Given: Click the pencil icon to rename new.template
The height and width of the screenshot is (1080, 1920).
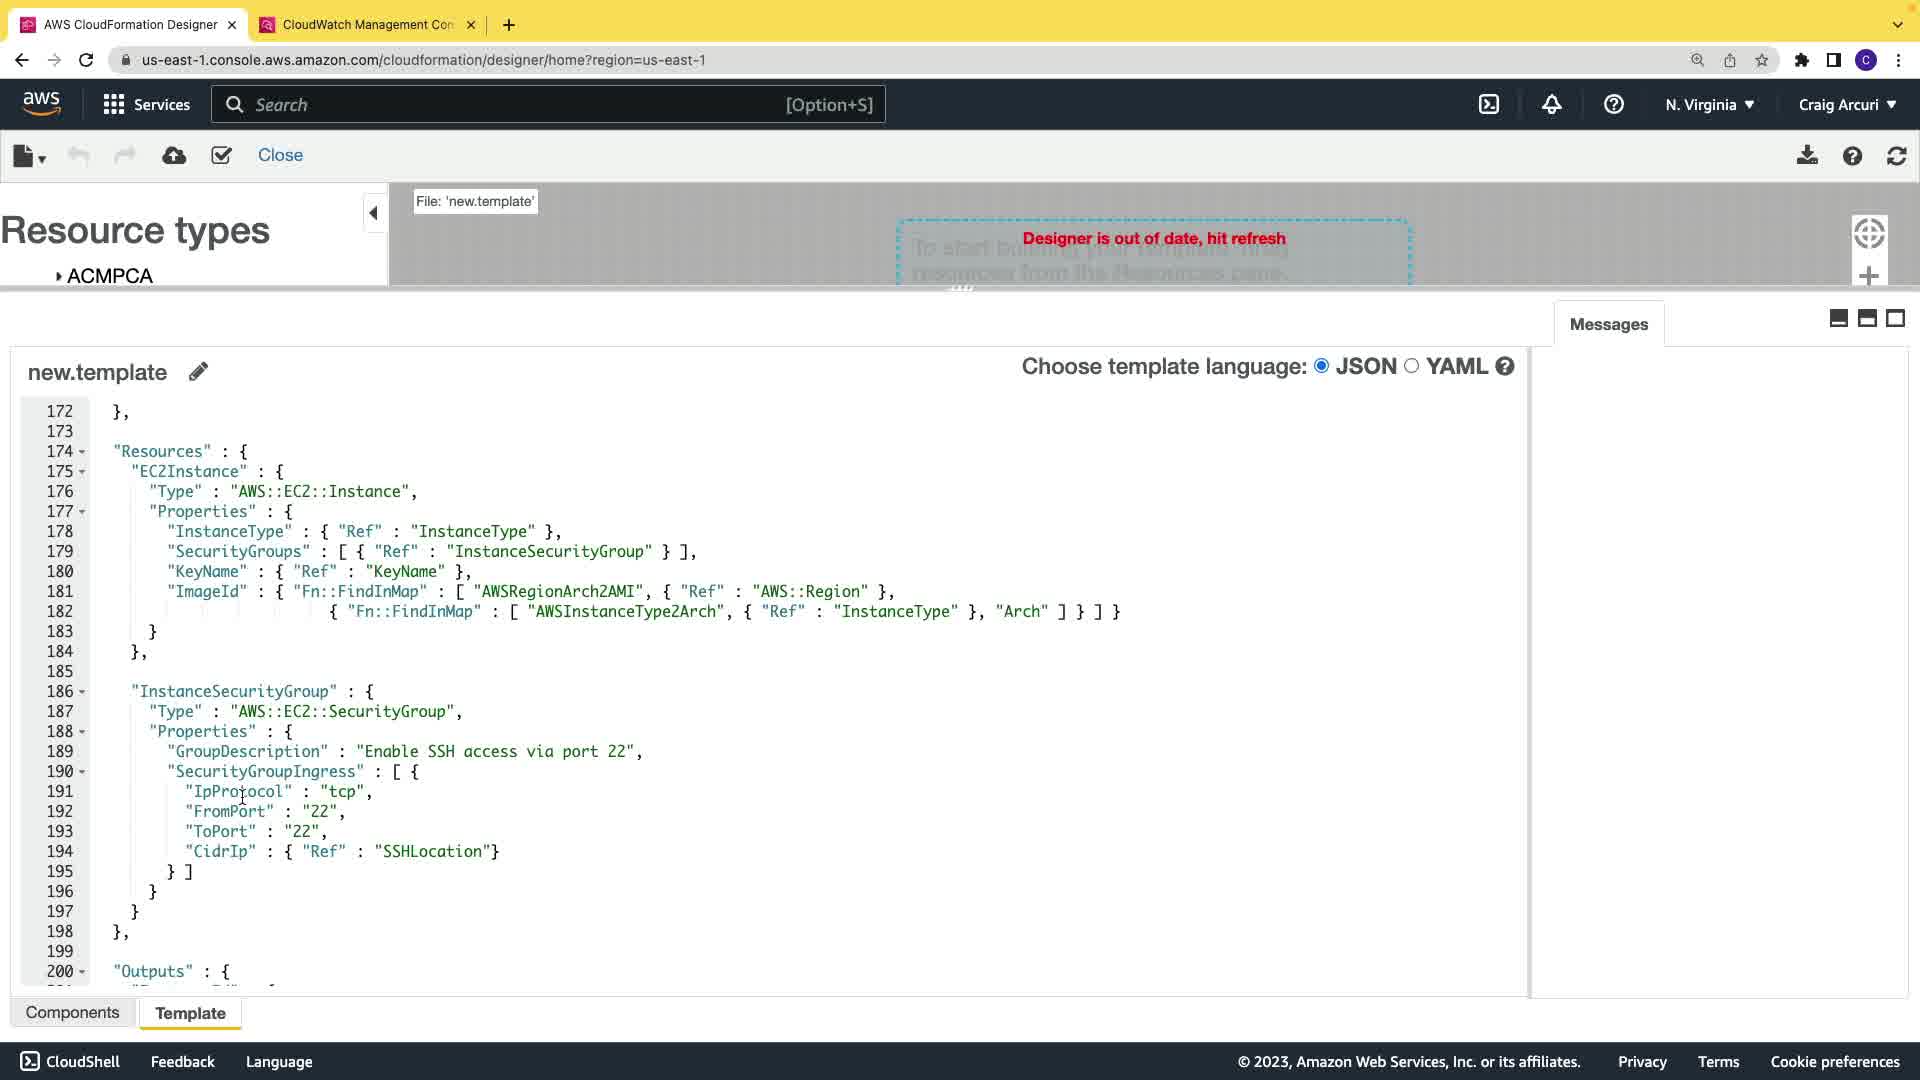Looking at the screenshot, I should [x=198, y=372].
